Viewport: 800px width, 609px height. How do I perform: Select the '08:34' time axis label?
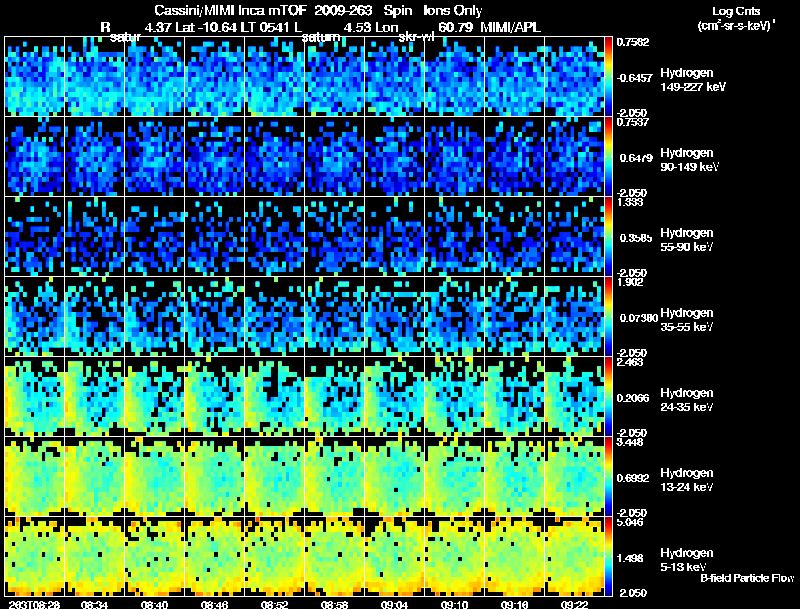coord(94,605)
